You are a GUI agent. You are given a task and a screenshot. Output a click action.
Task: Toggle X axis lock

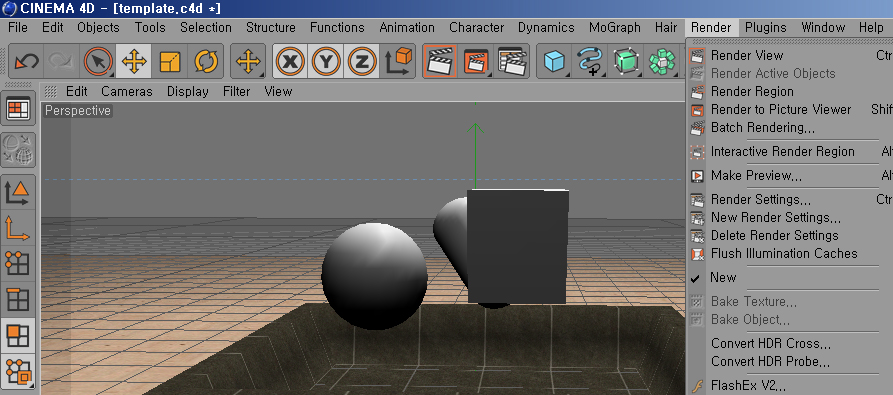(x=290, y=61)
